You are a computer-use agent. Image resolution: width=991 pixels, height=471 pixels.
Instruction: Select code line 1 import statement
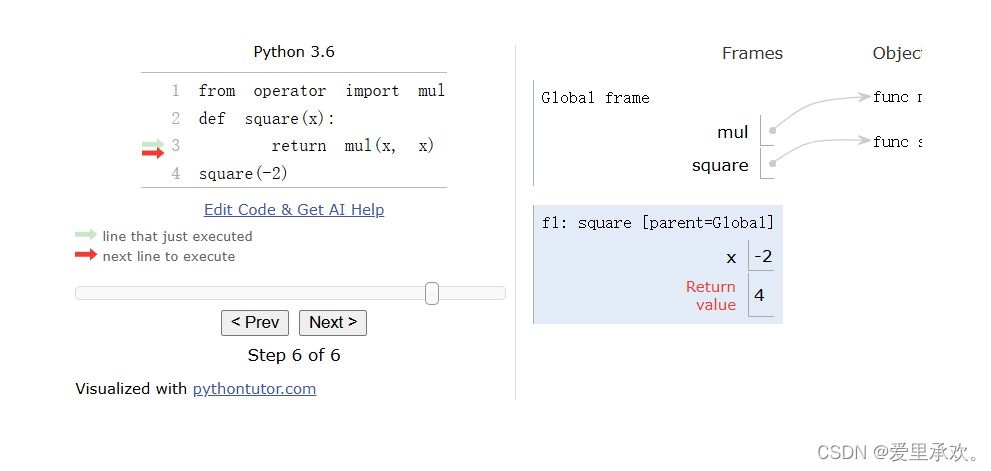pyautogui.click(x=322, y=91)
